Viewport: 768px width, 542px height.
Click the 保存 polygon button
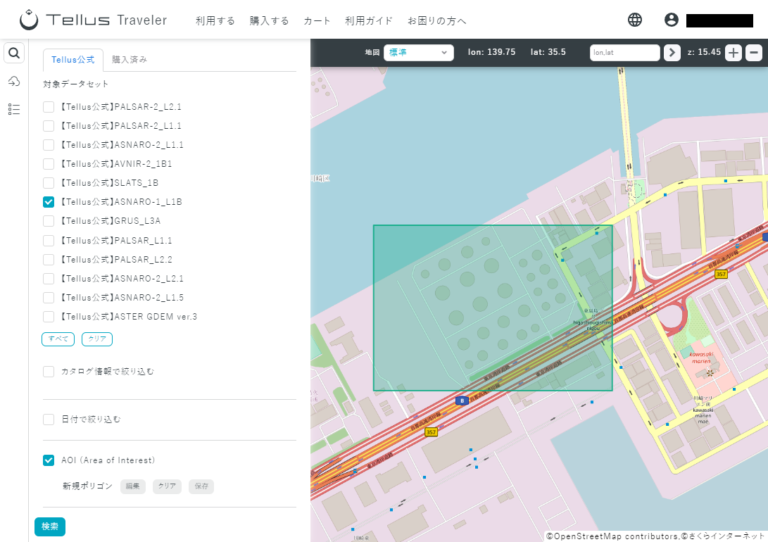[201, 486]
